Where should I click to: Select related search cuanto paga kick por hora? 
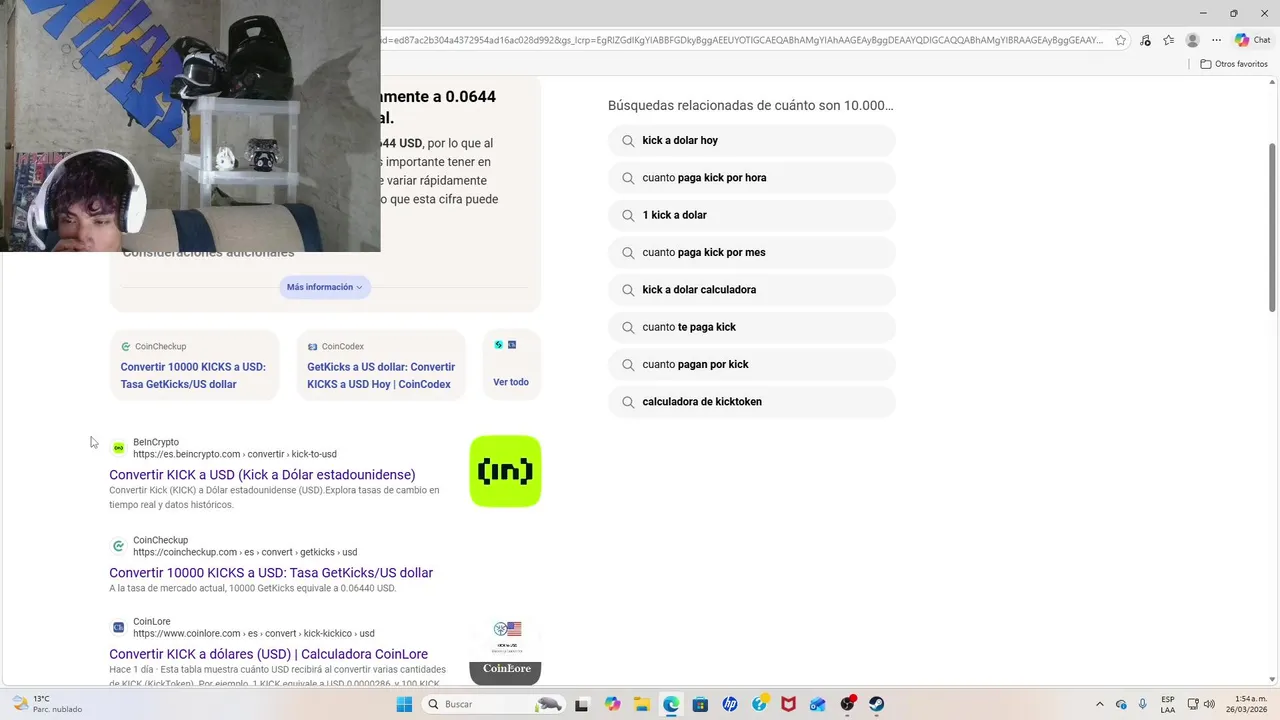[751, 178]
